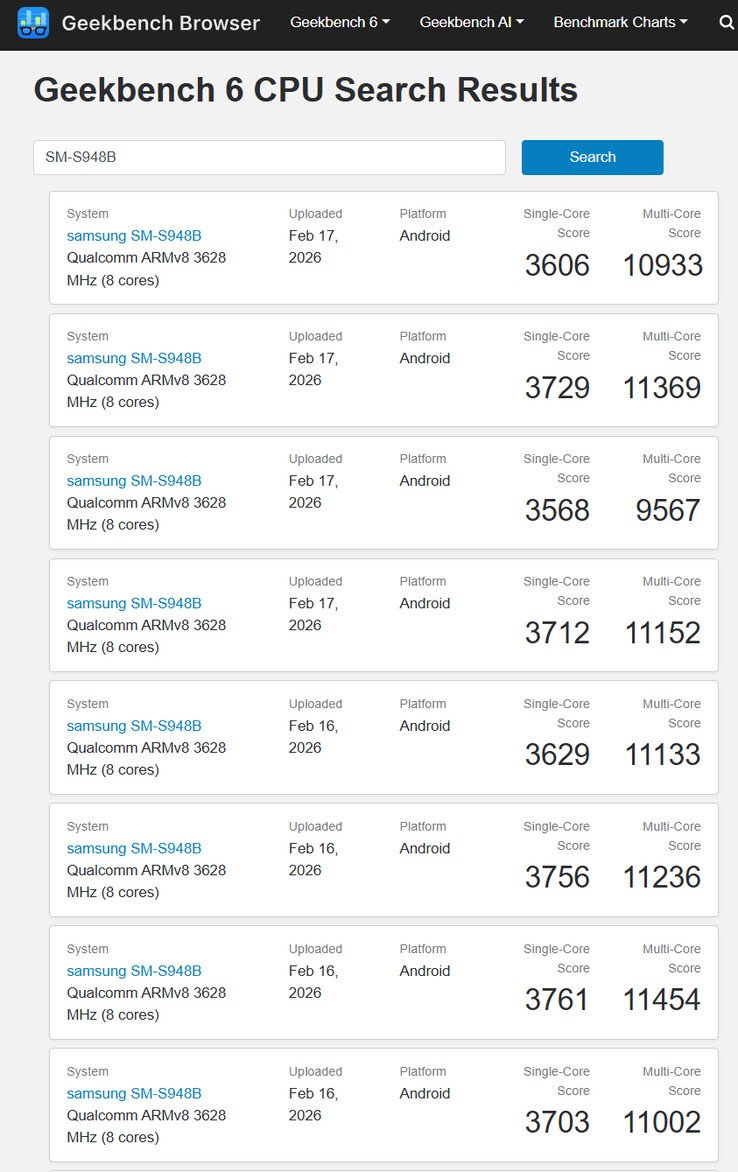Click the Feb 16, 2026 upload date in fifth result

(311, 736)
